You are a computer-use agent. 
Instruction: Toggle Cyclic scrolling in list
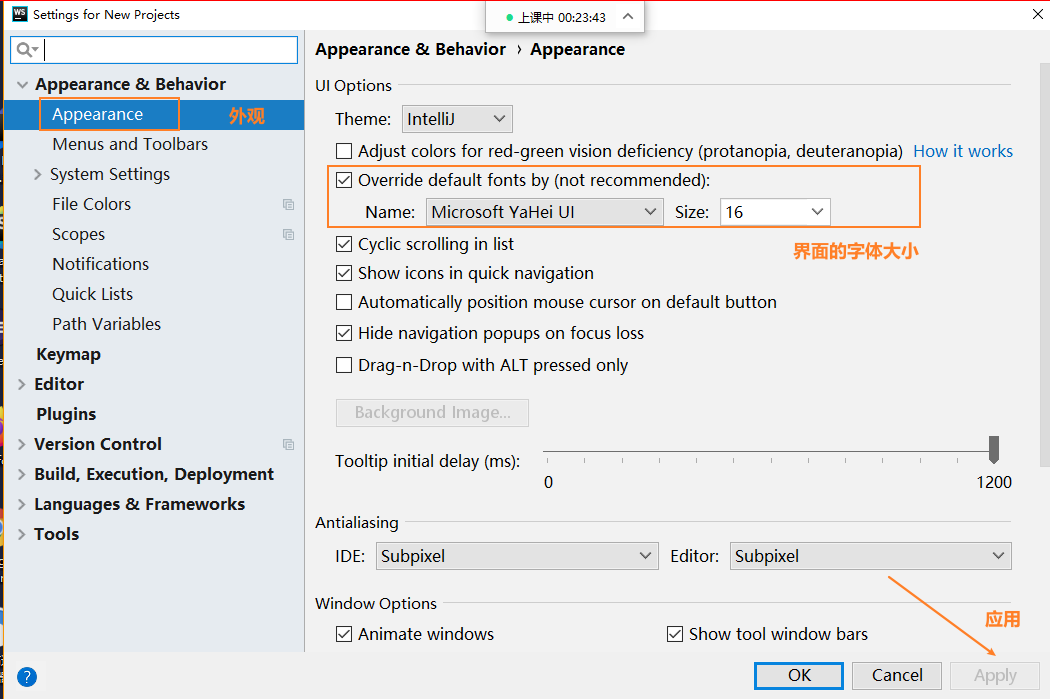click(344, 244)
